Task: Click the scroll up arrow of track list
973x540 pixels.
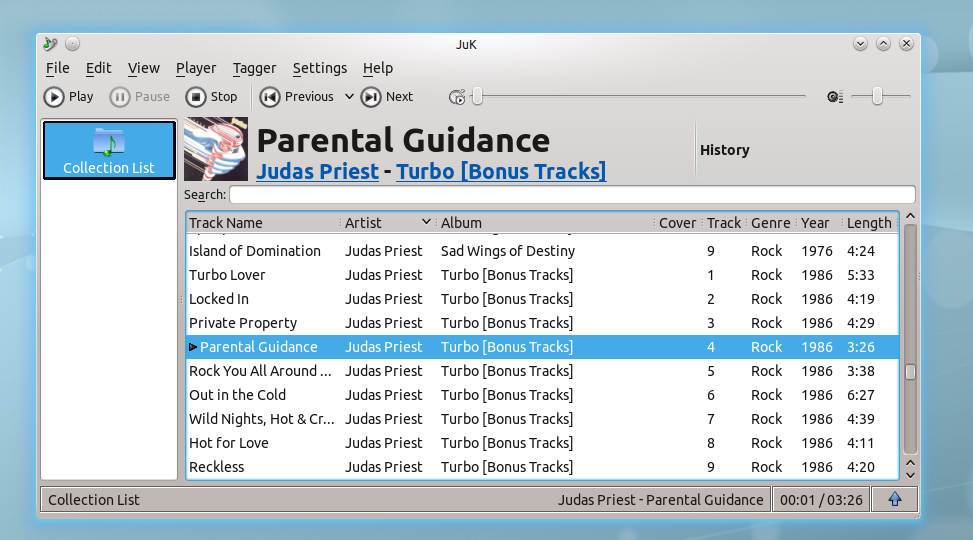Action: click(910, 216)
